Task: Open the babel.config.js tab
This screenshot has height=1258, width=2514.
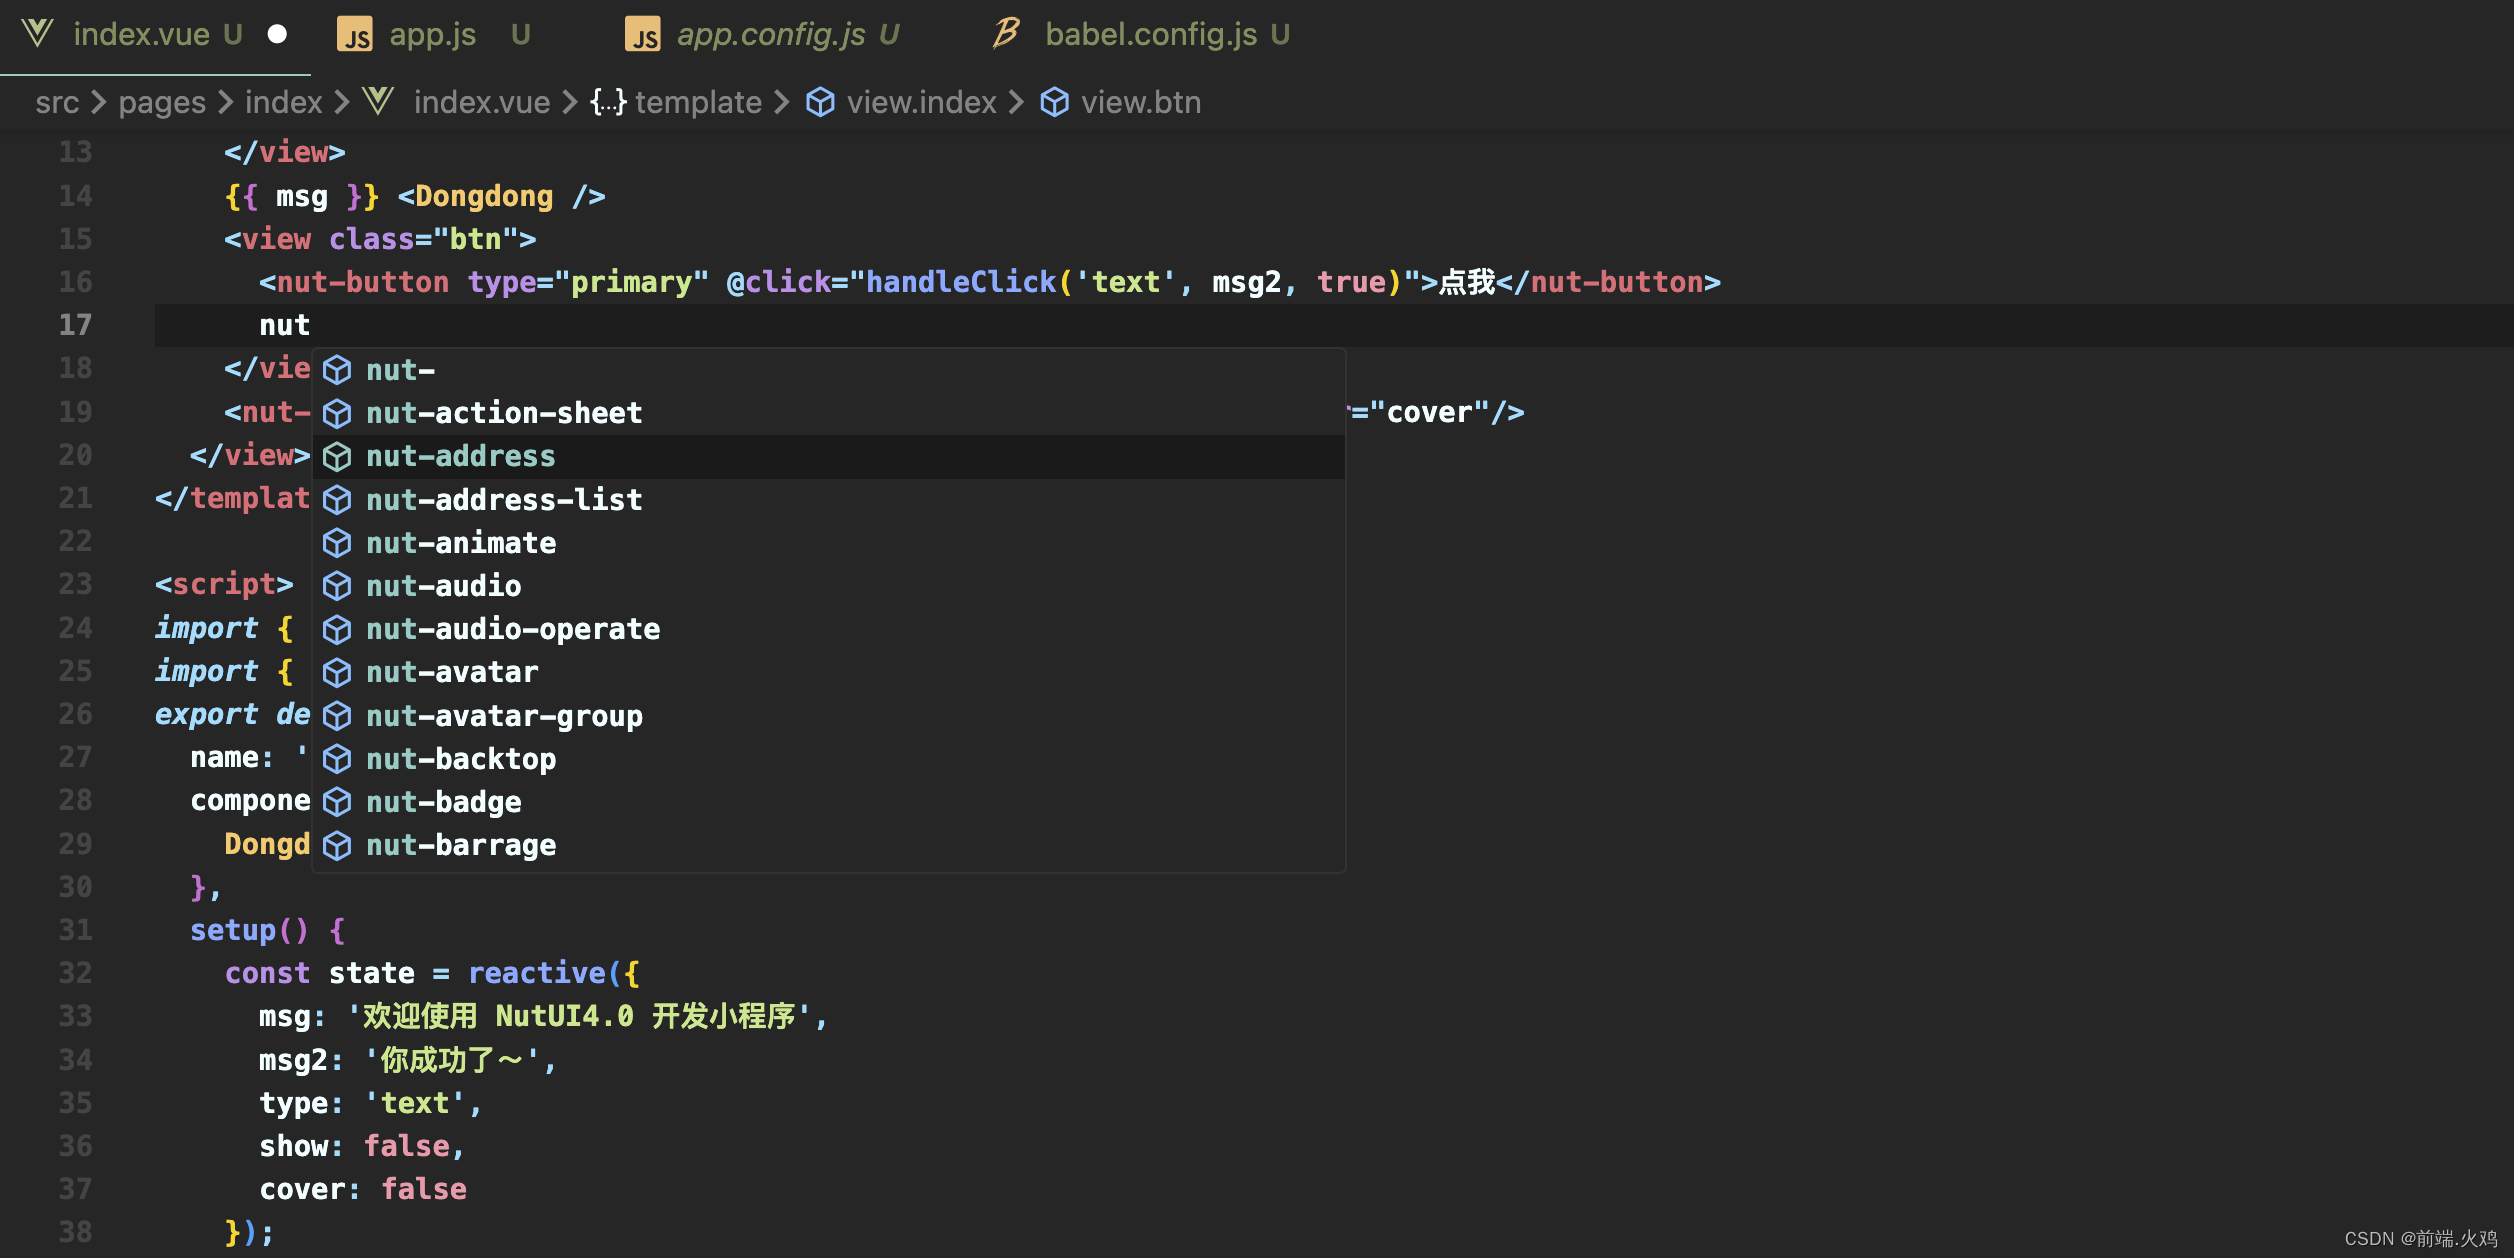Action: click(1150, 35)
